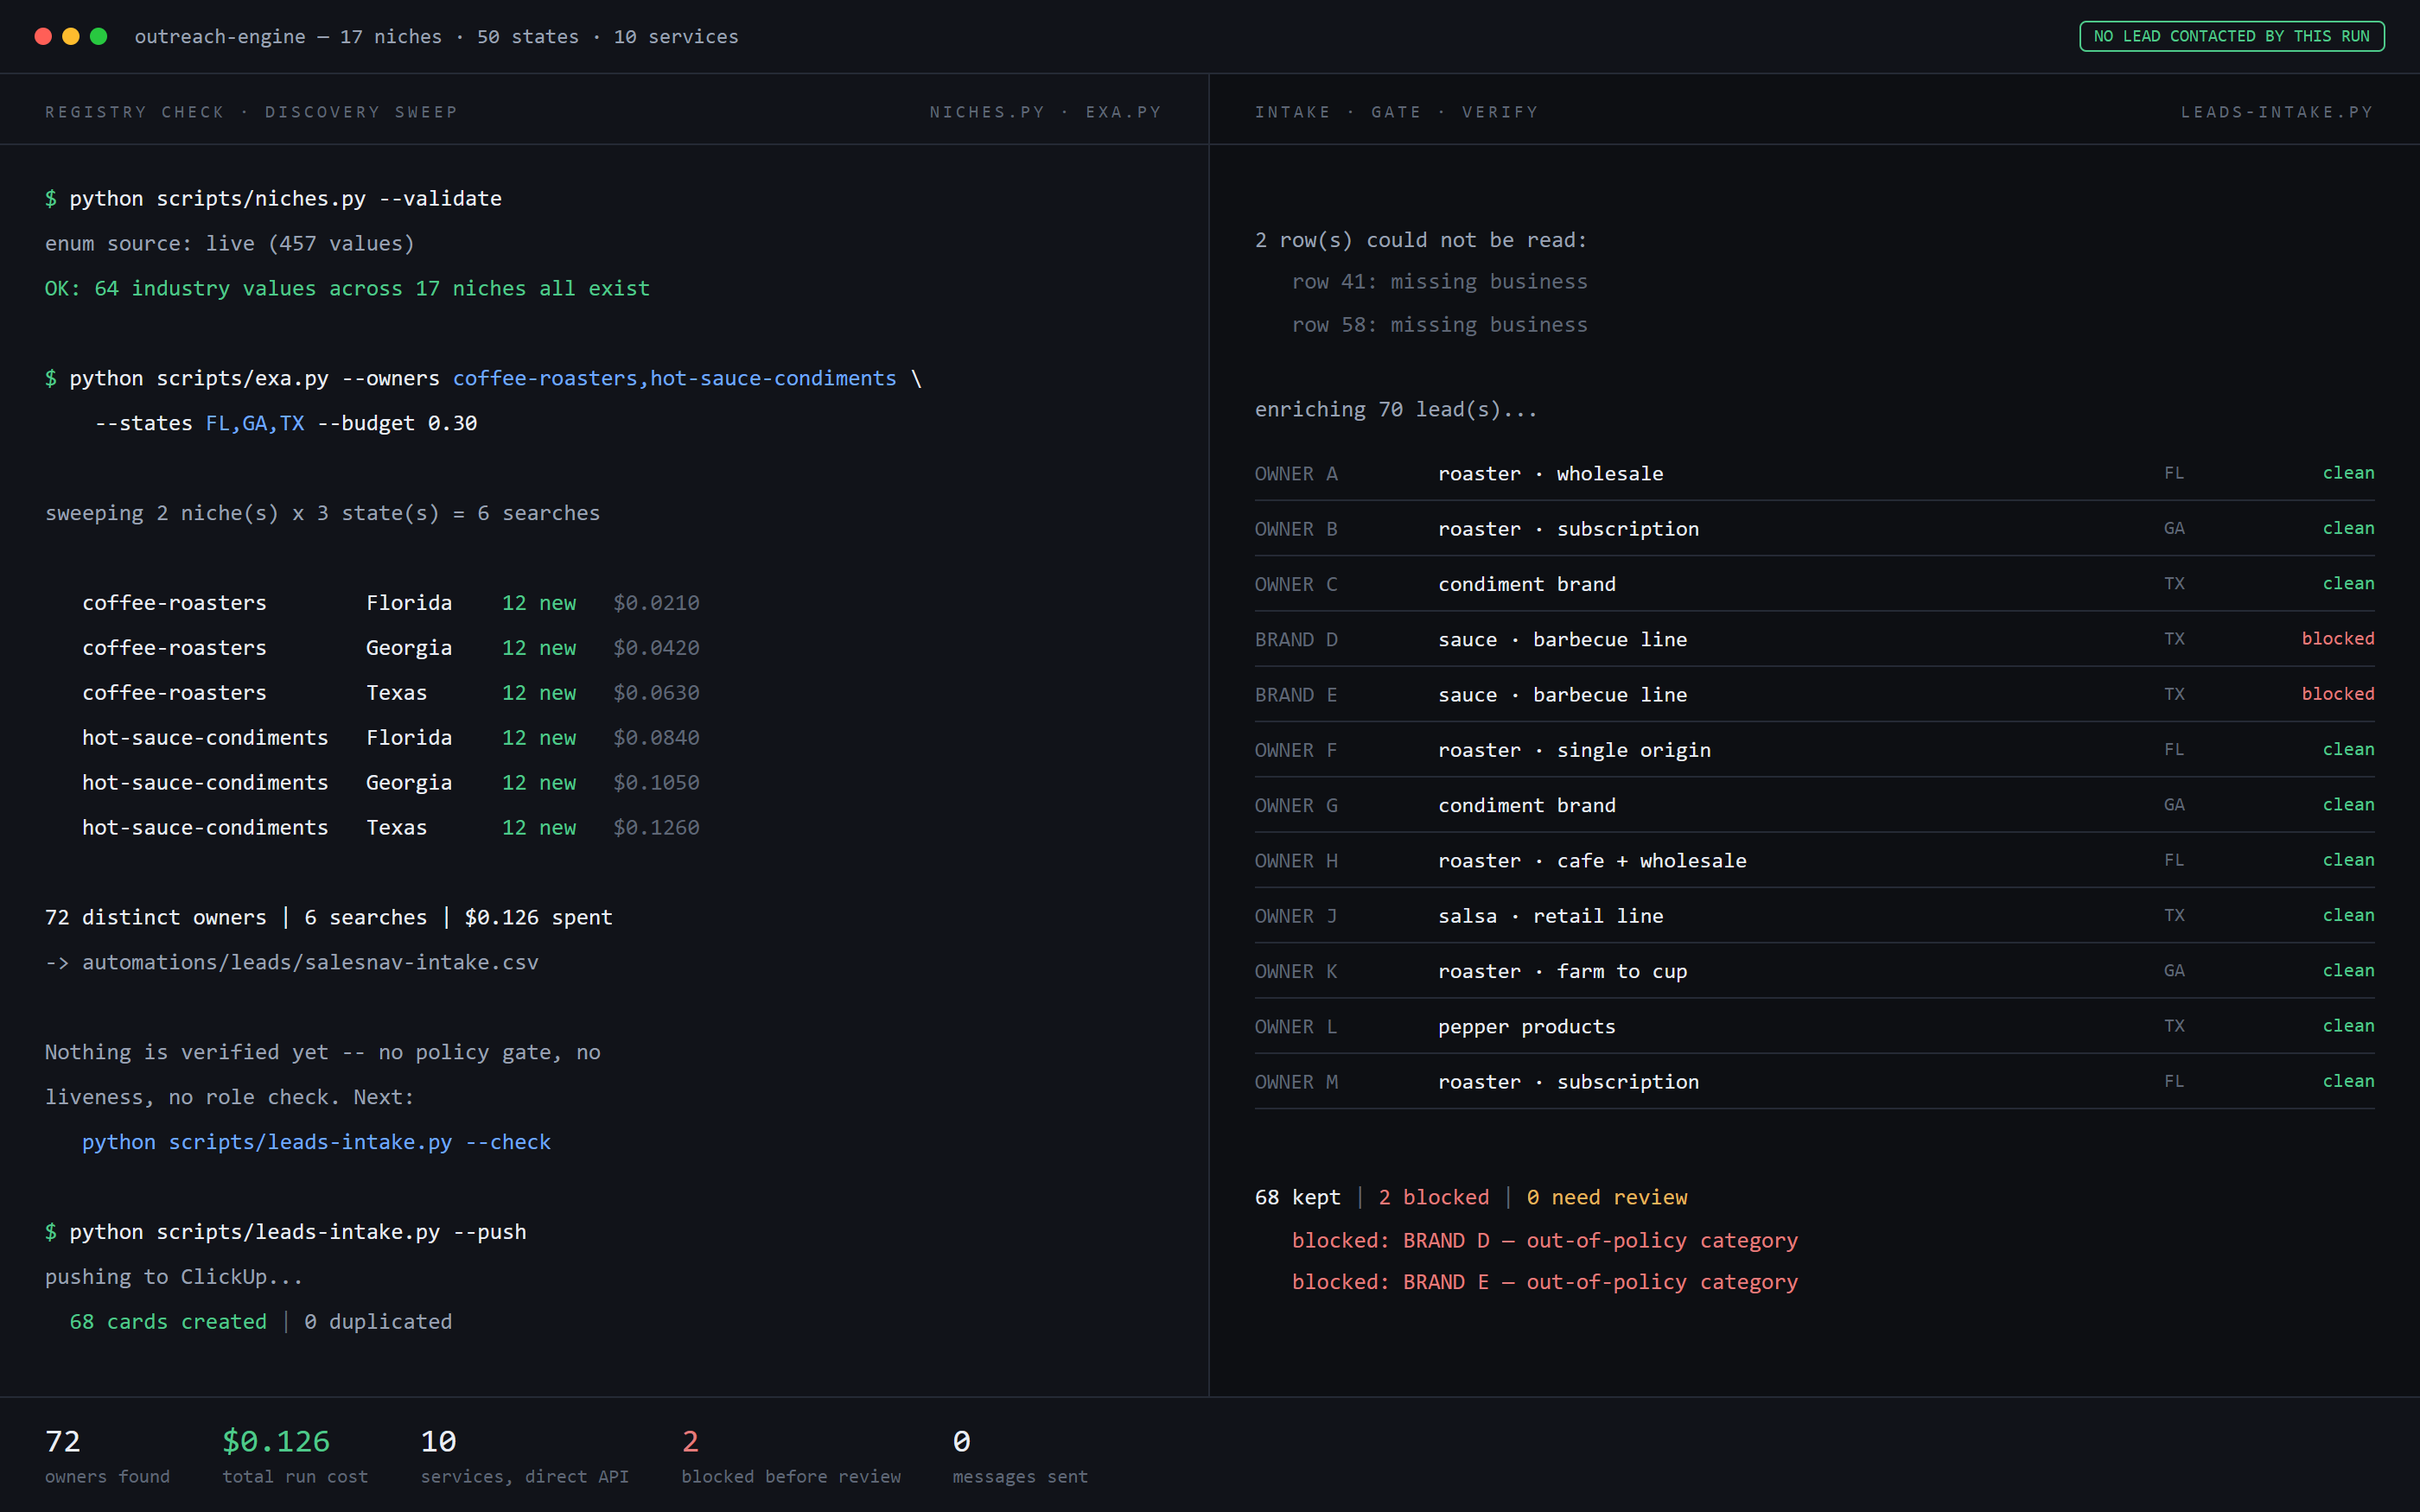
Task: Click 'blocked: BRAND D — out-of-policy category' line
Action: pos(1544,1240)
